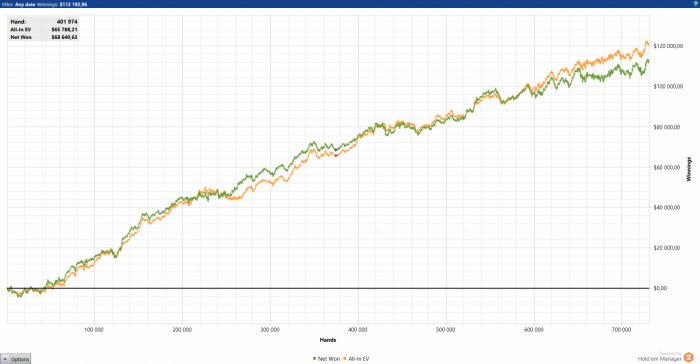Click the 200 000 hands axis label

click(x=182, y=330)
